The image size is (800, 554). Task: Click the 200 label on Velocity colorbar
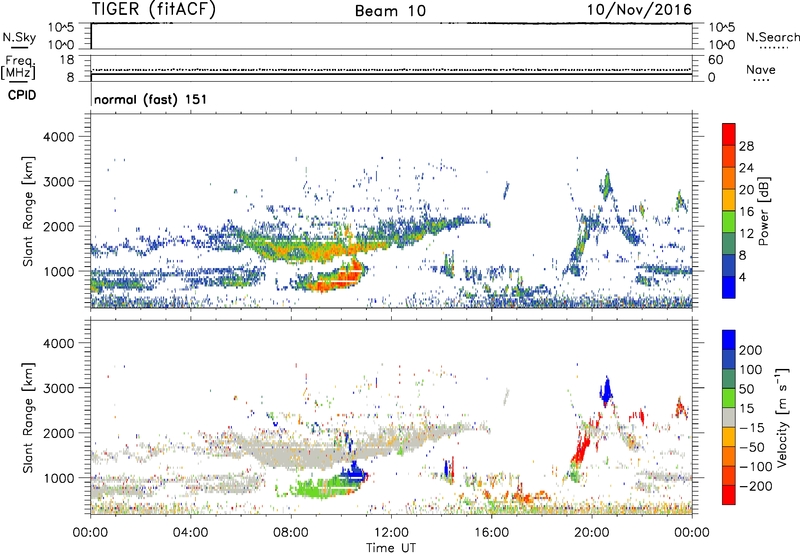click(x=751, y=350)
